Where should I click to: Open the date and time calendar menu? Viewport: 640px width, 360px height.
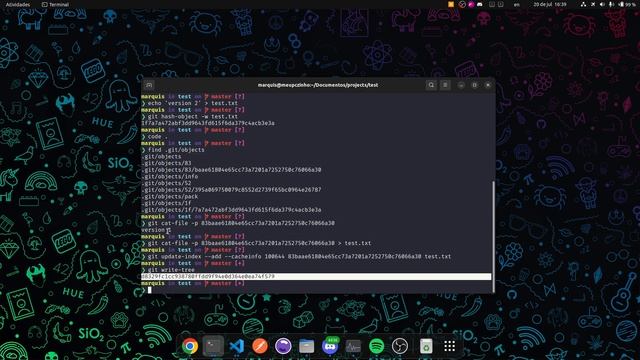click(x=550, y=4)
